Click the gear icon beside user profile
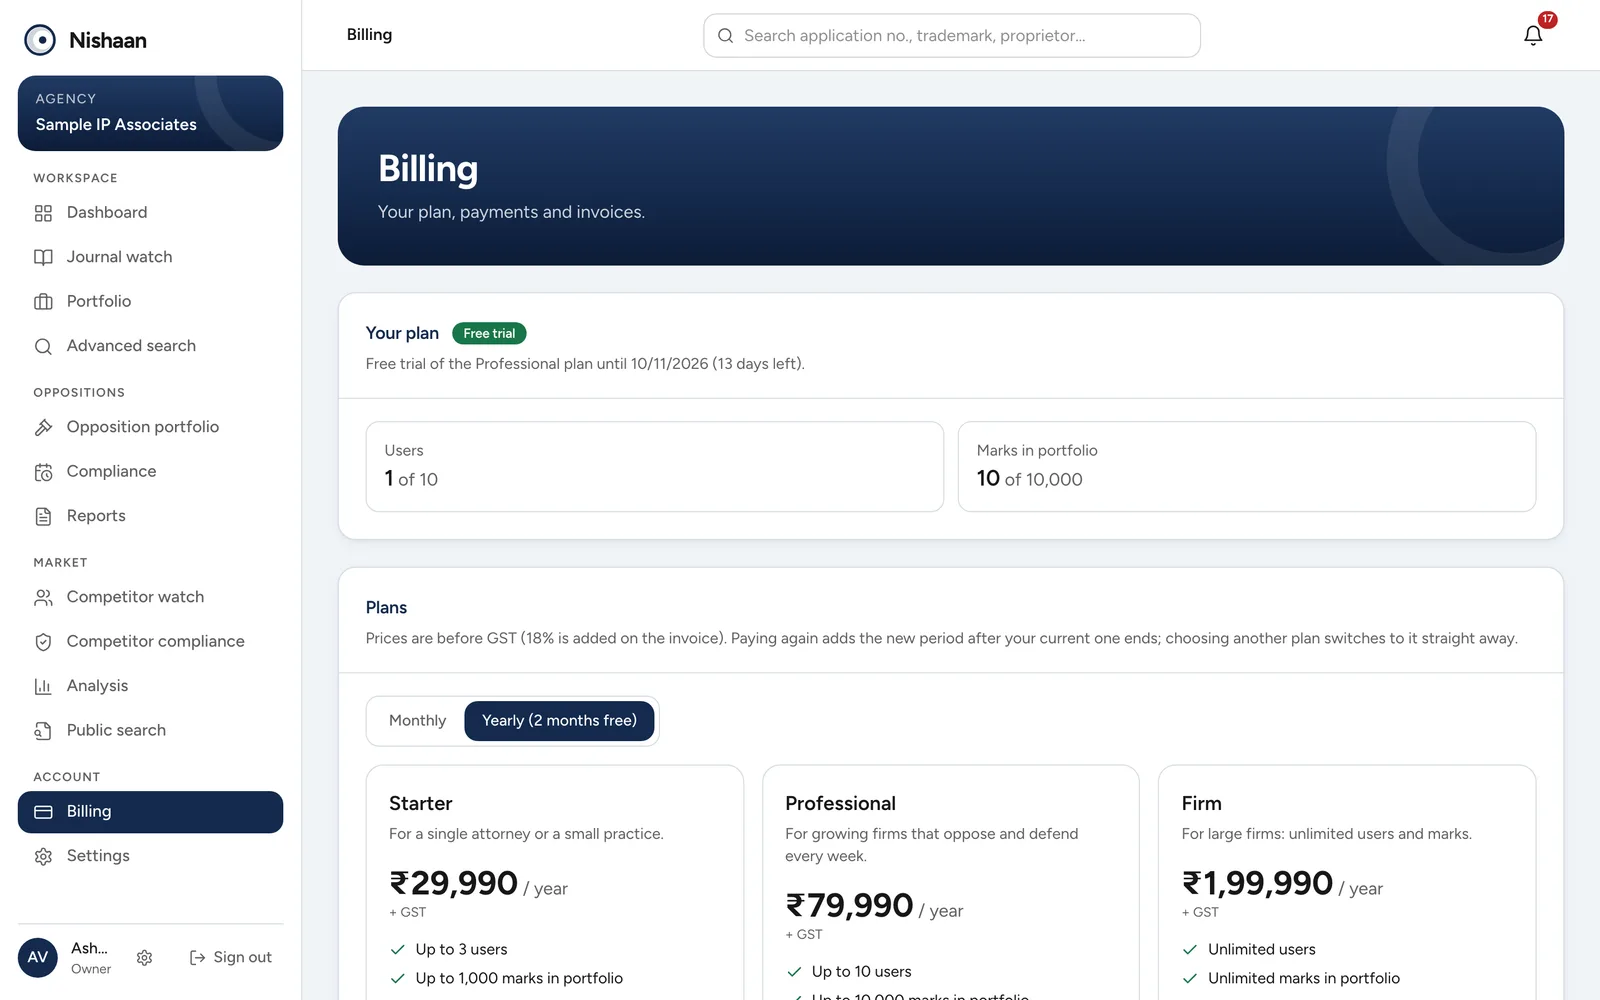This screenshot has height=1000, width=1600. [x=144, y=958]
